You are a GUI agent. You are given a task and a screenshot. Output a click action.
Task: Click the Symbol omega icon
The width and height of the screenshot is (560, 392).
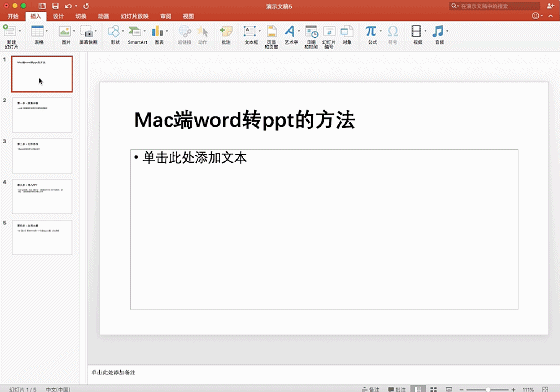(392, 31)
